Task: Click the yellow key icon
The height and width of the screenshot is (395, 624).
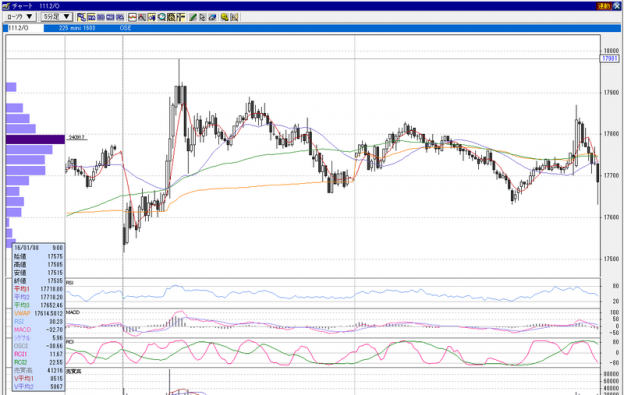Action: (x=224, y=17)
